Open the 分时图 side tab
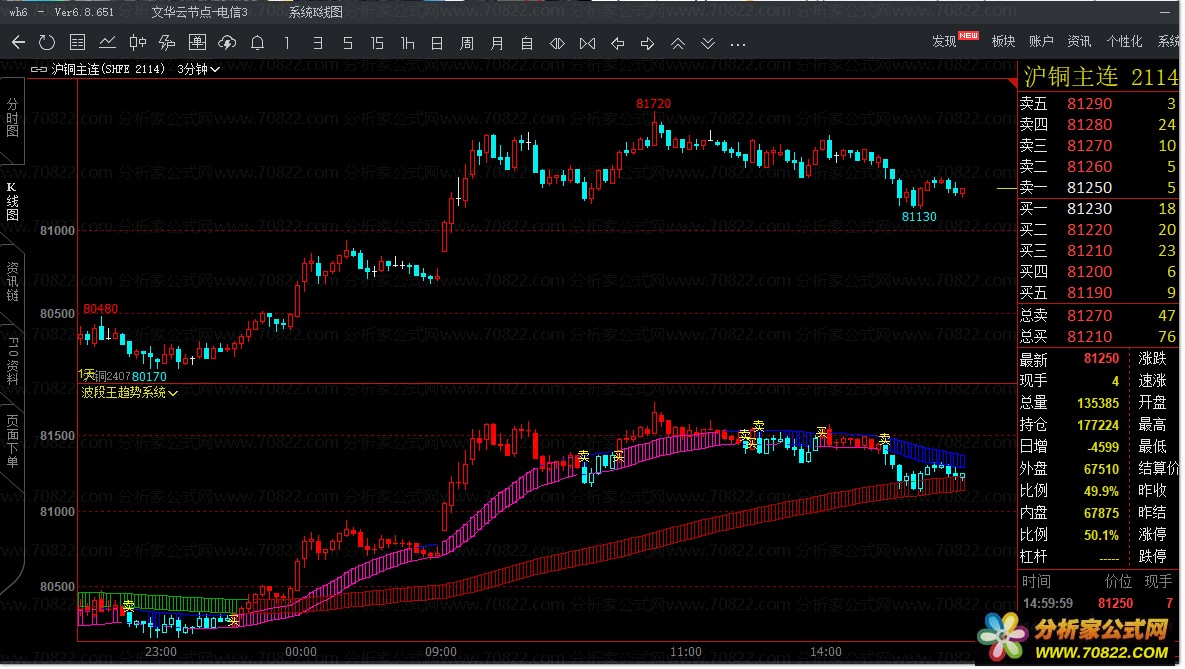 pyautogui.click(x=12, y=117)
